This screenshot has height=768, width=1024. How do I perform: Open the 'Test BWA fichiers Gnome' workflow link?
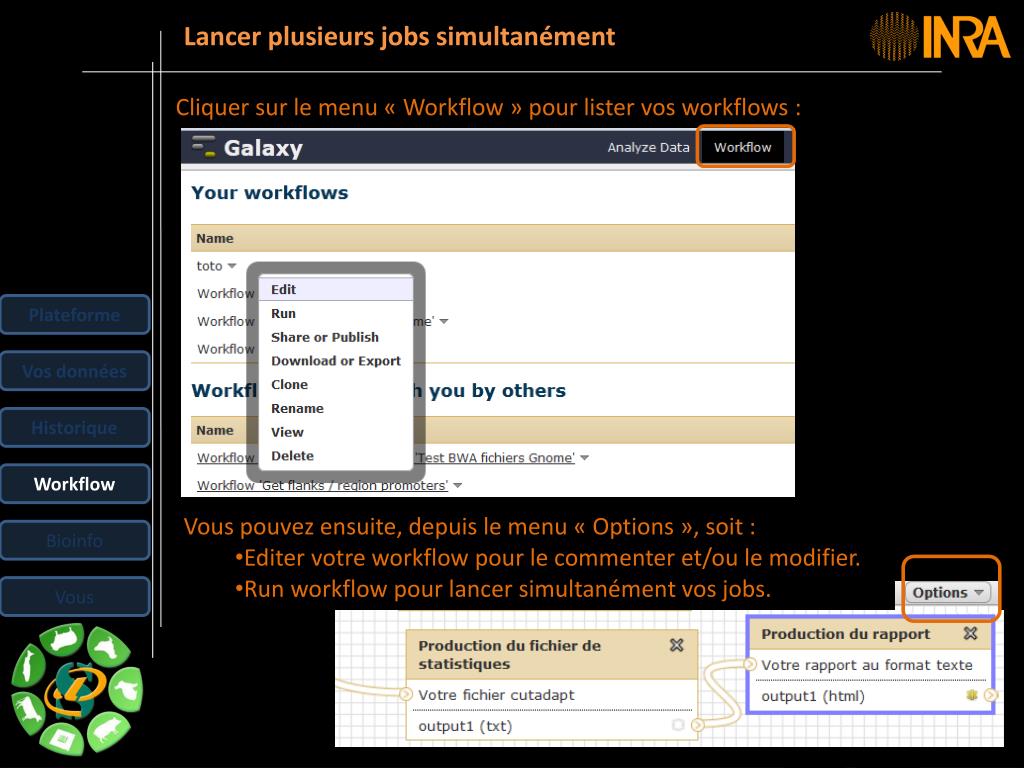pos(496,458)
